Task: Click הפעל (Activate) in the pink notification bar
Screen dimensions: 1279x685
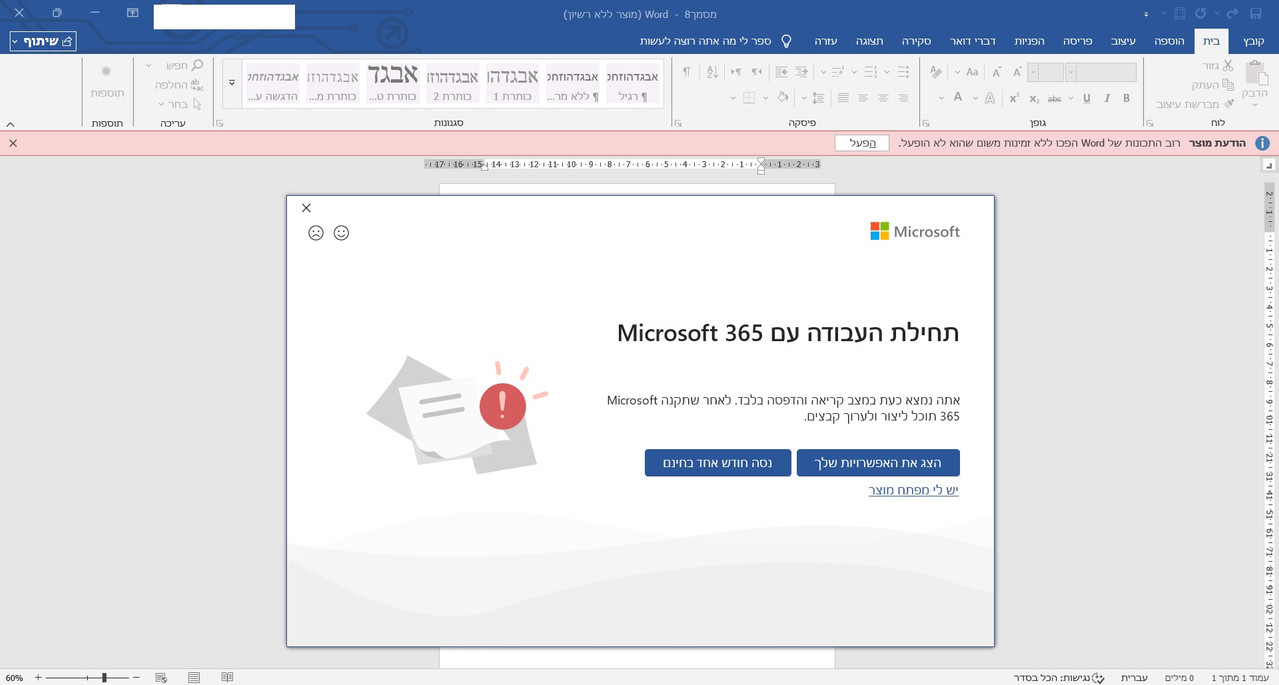Action: [x=862, y=143]
